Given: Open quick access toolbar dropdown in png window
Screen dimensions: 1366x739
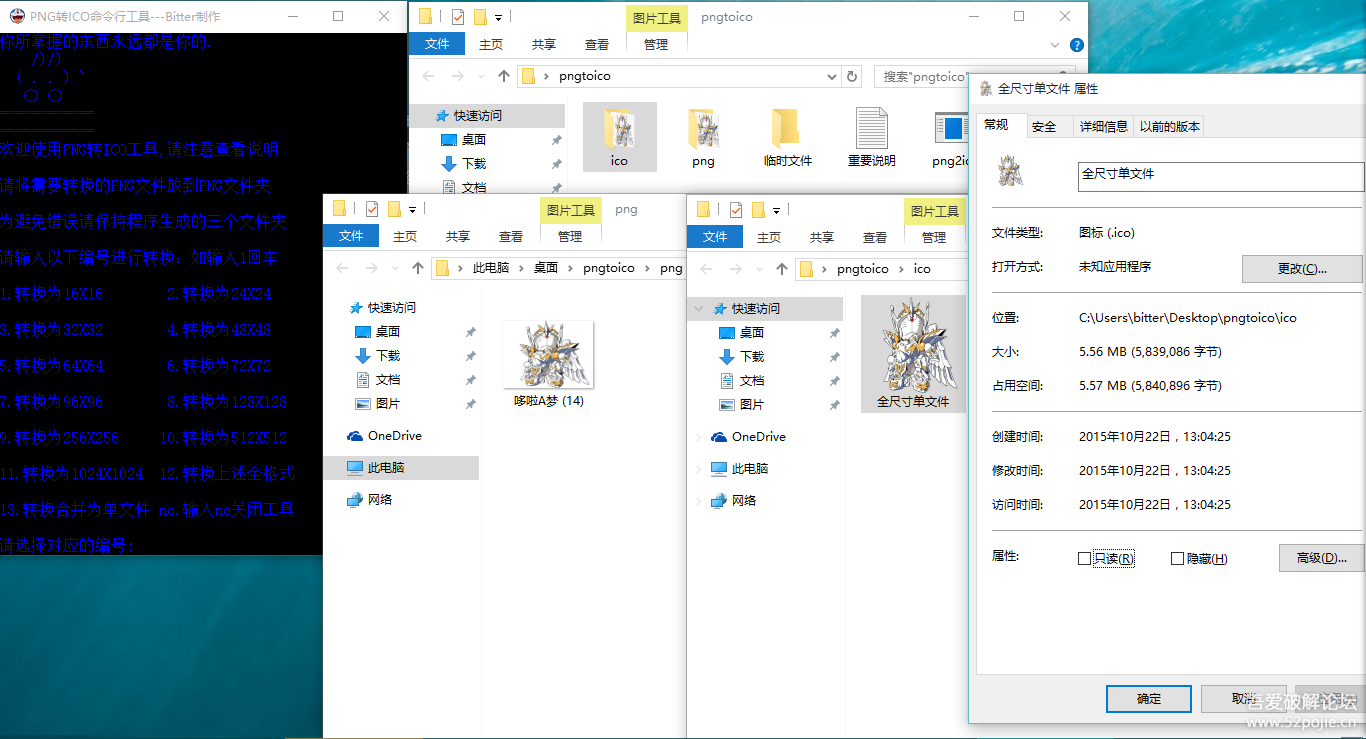Looking at the screenshot, I should (x=411, y=209).
